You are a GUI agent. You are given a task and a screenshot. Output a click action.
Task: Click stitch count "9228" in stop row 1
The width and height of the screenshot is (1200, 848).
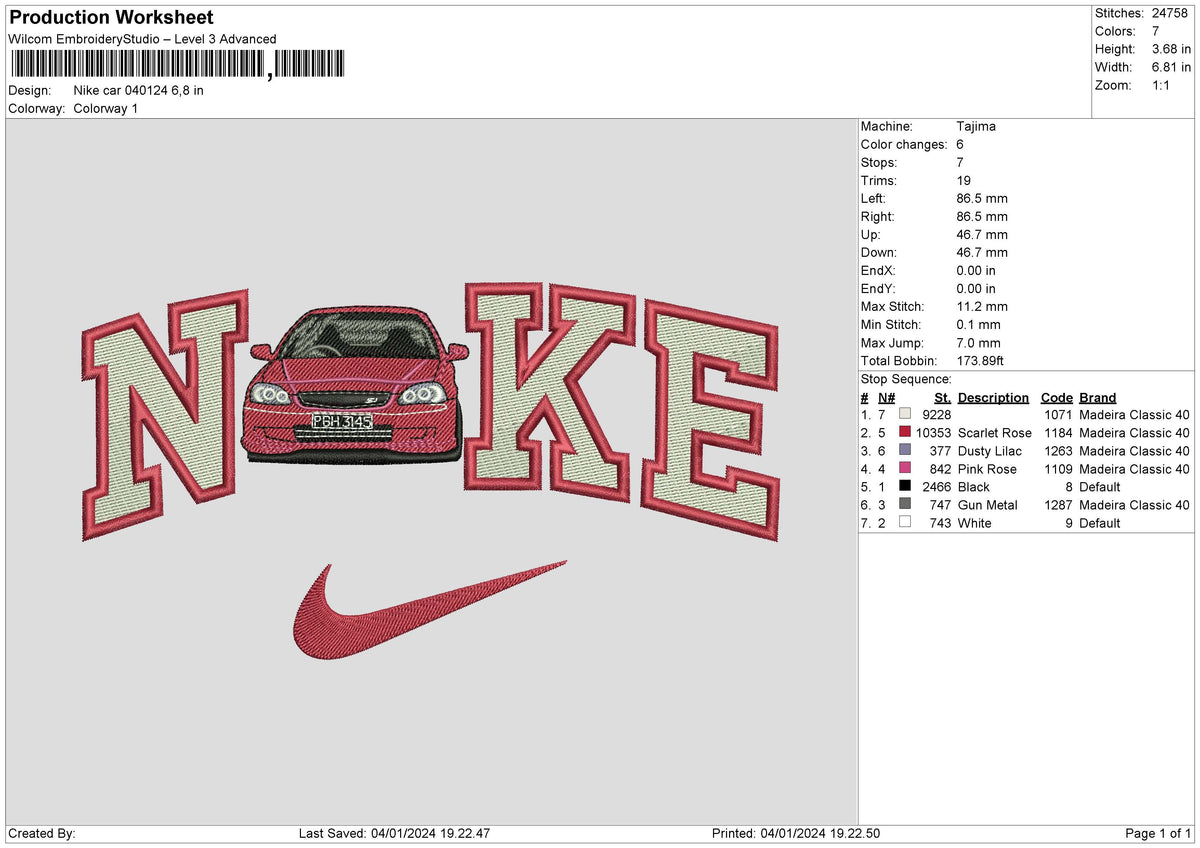pos(937,414)
